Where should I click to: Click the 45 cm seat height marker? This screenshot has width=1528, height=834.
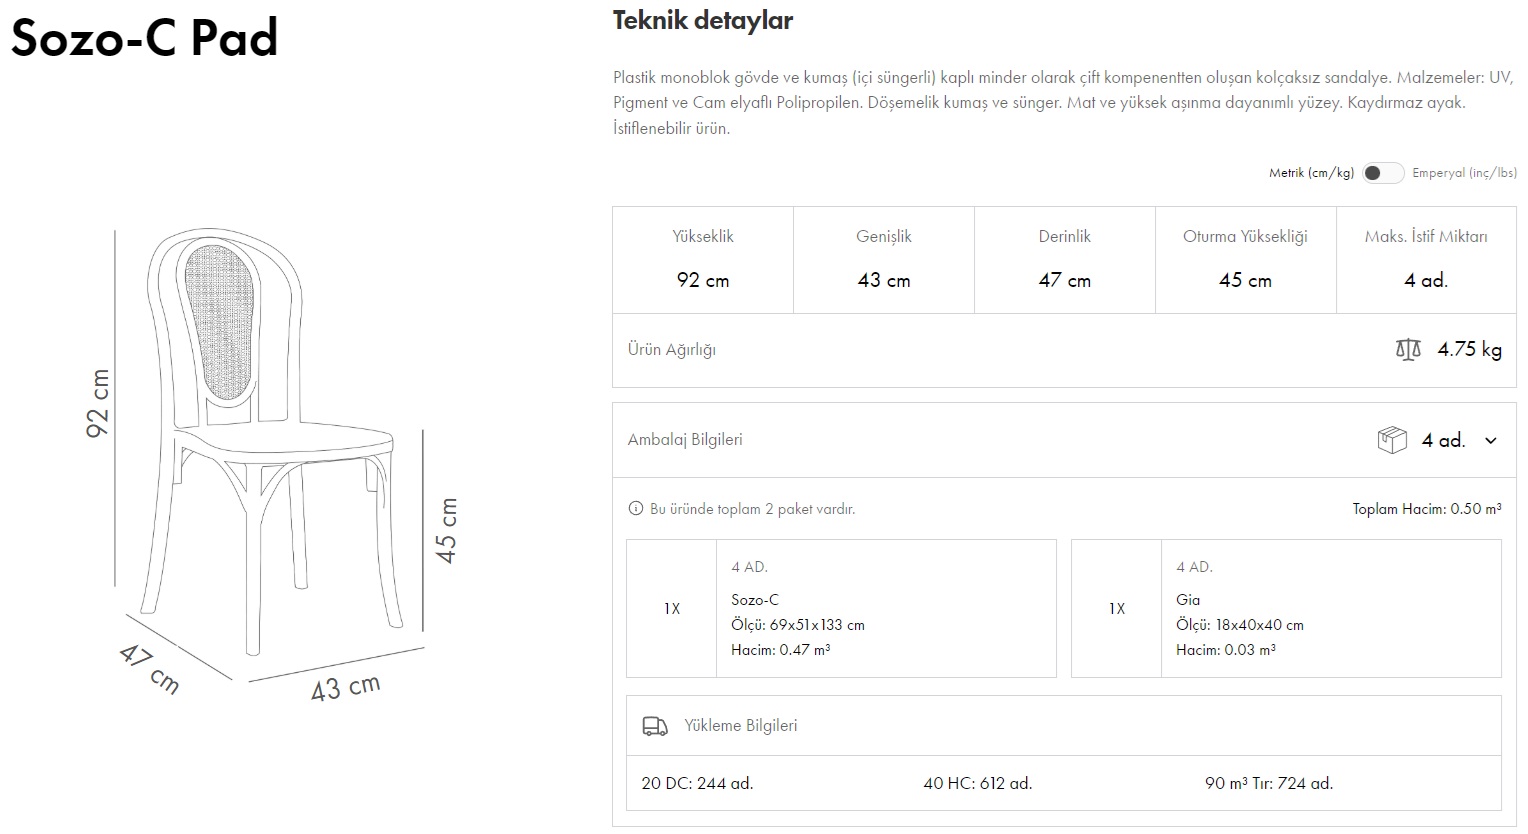point(447,530)
